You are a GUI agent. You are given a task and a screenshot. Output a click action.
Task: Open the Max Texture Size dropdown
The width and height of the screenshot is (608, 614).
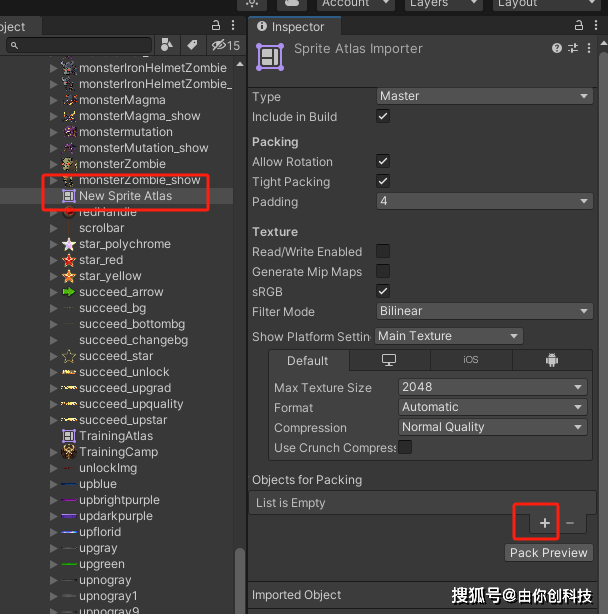pos(493,387)
